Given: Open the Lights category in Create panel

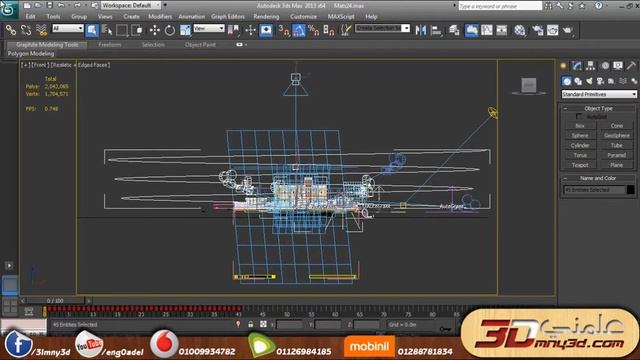Looking at the screenshot, I should coord(589,81).
